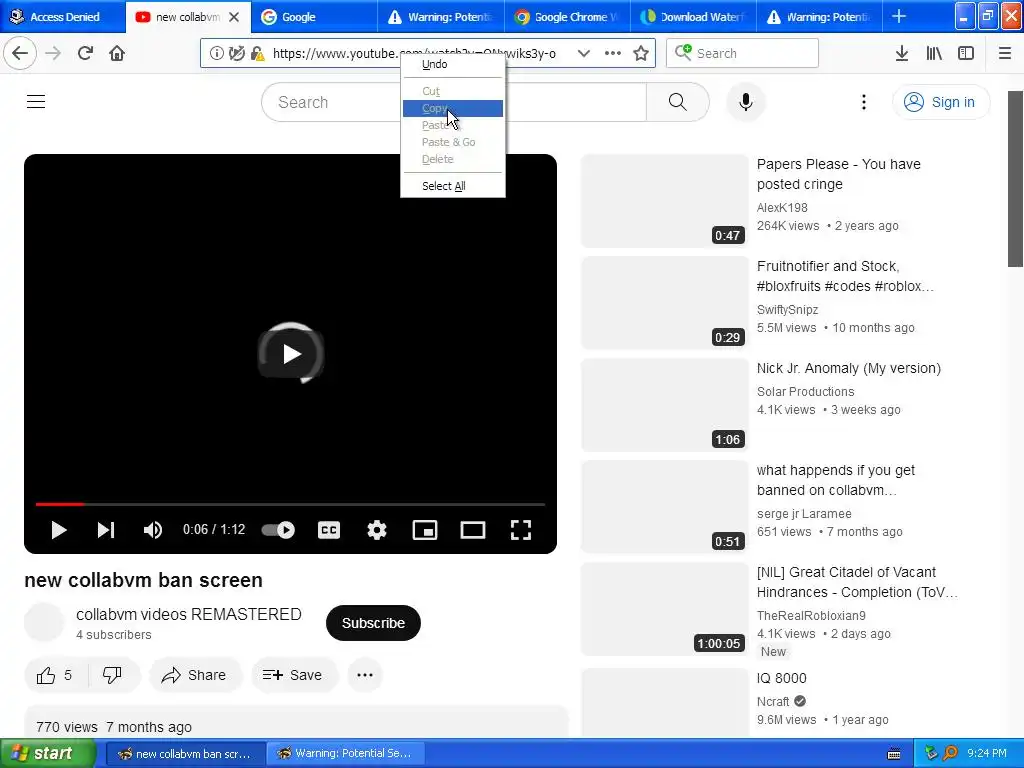Open IQ 8000 video by Ncraft

point(782,679)
